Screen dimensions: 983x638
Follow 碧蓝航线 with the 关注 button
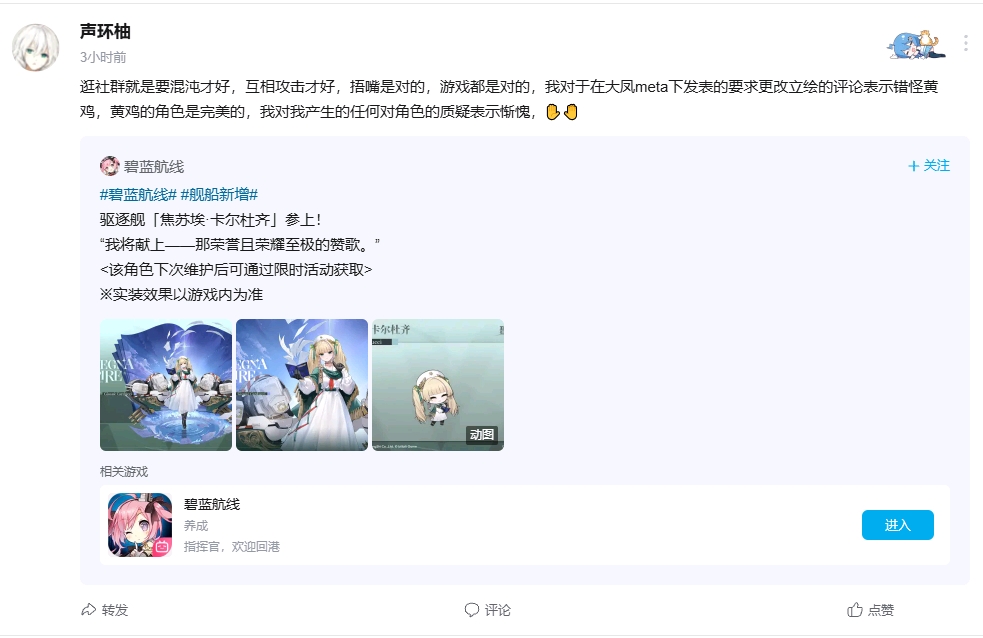pos(929,165)
